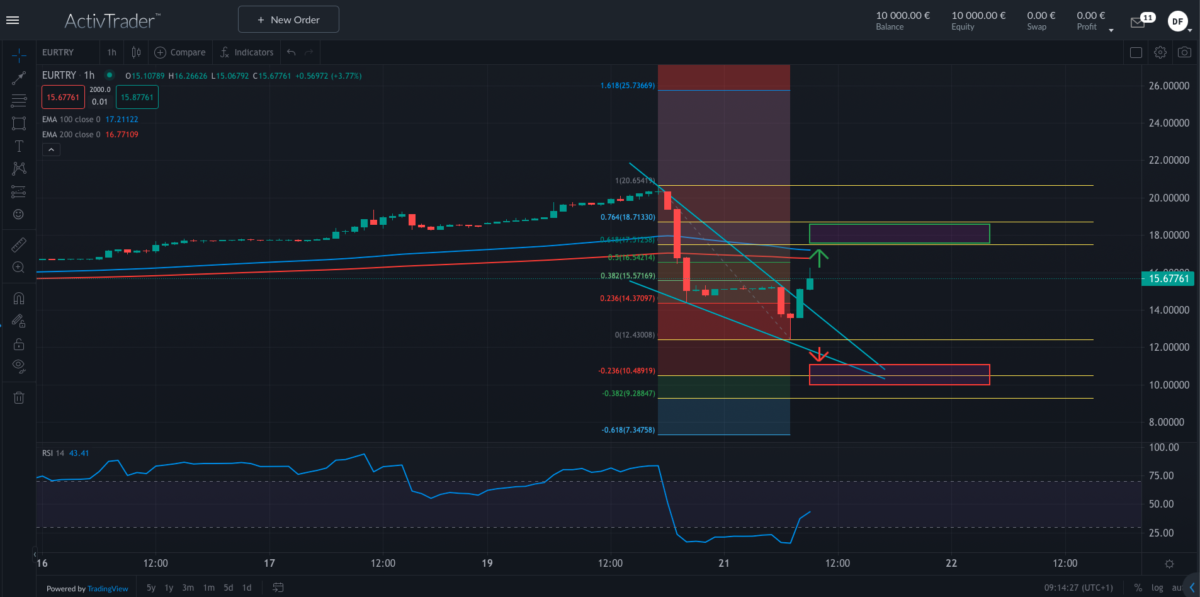Open time axis settings gear
The height and width of the screenshot is (597, 1200).
tap(1169, 564)
